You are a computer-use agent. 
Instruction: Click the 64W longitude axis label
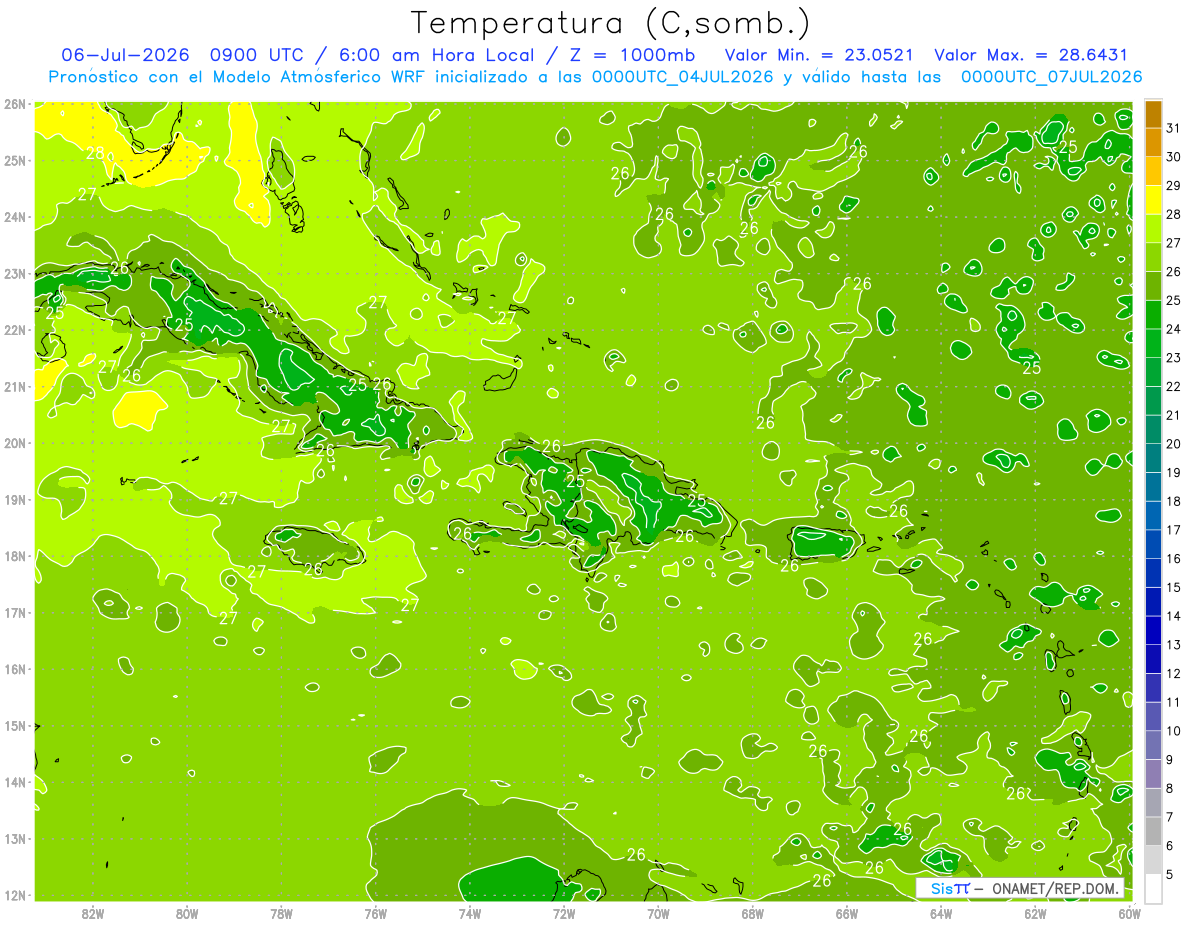pos(941,912)
